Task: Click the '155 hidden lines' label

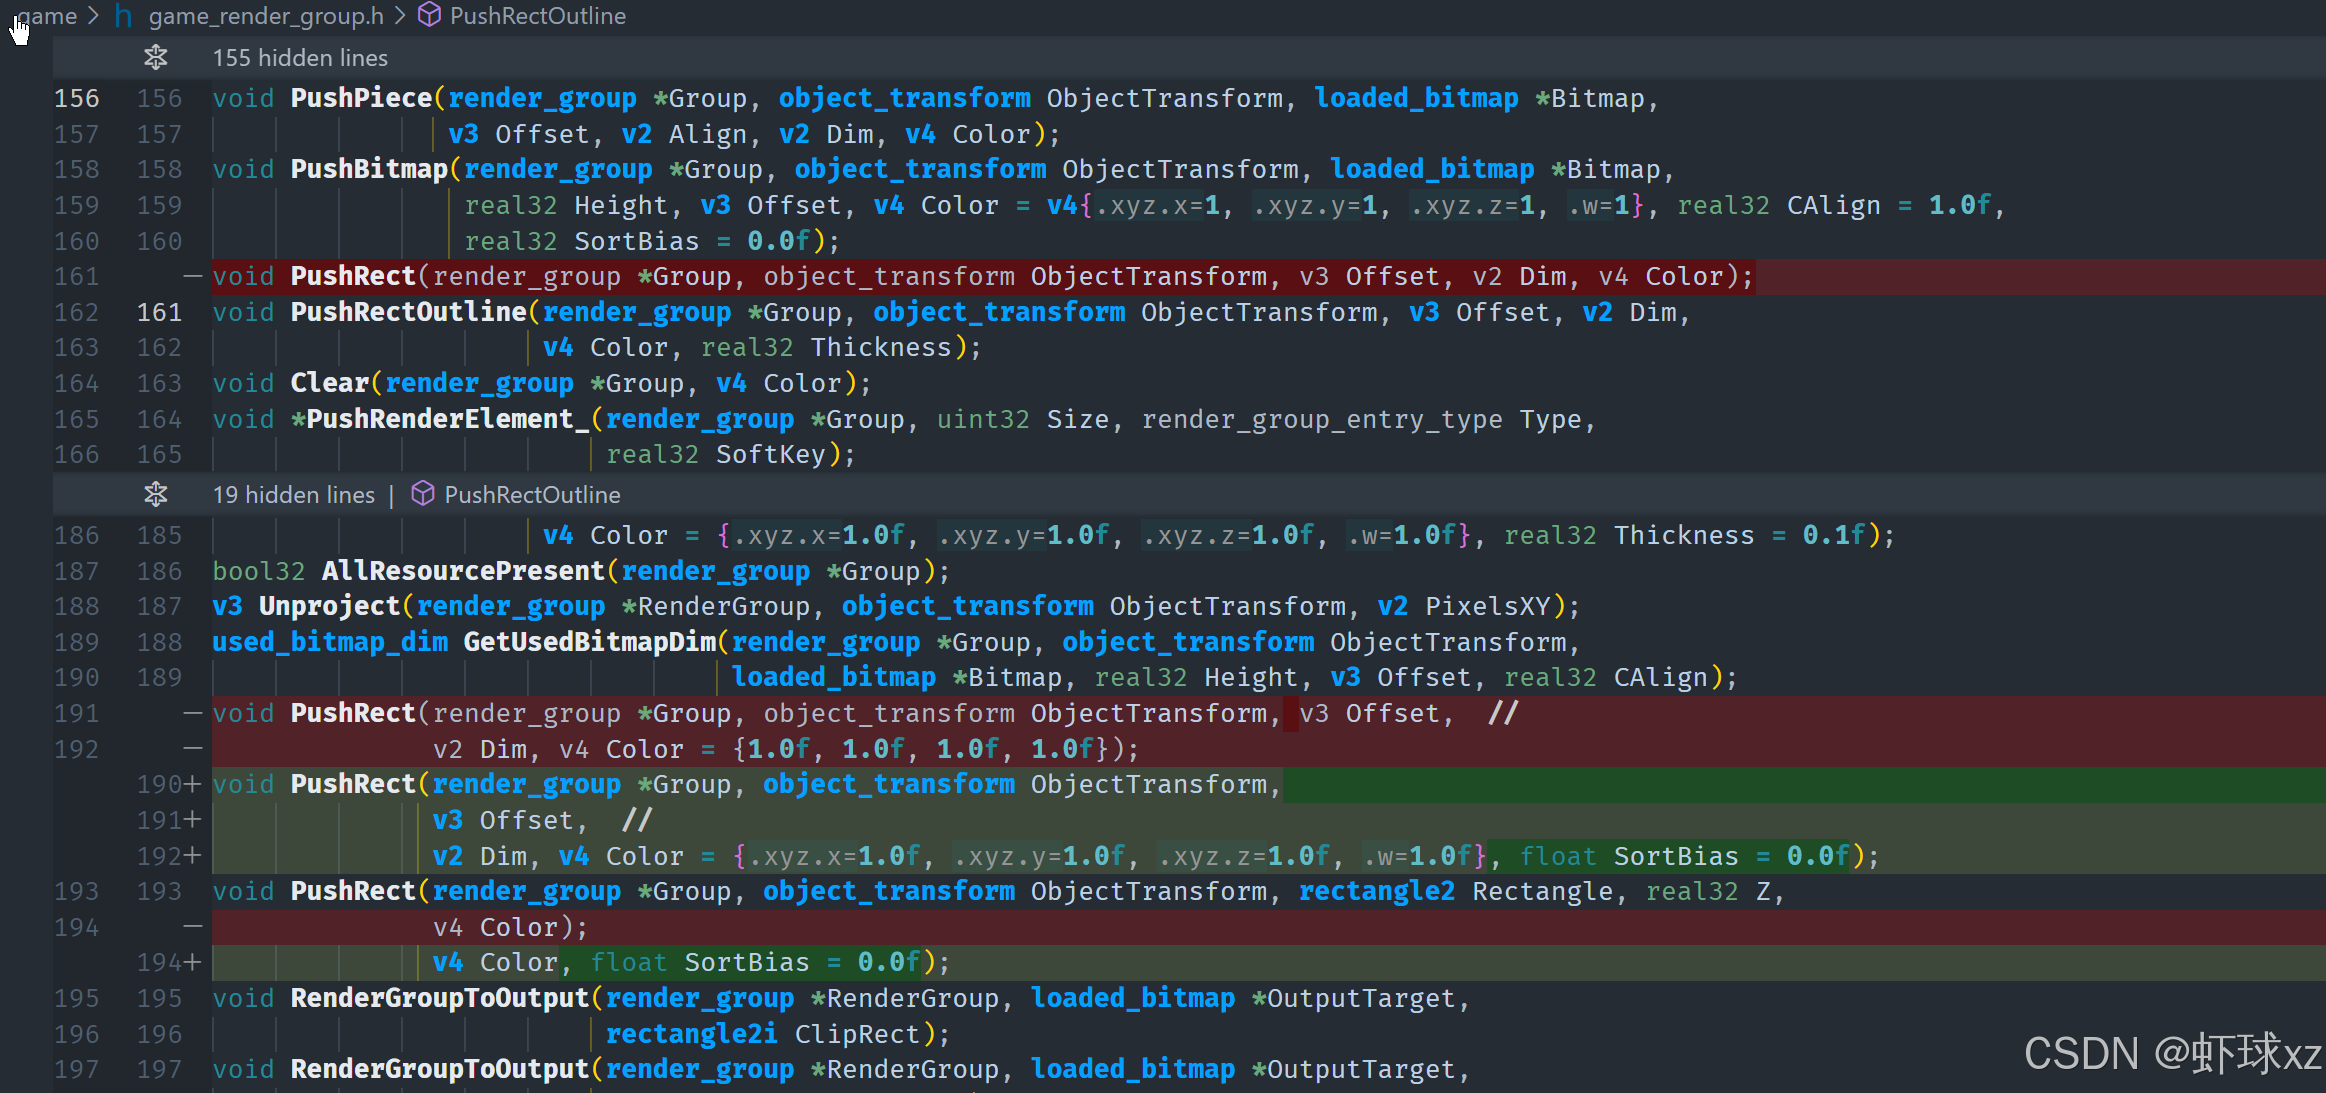Action: click(300, 58)
